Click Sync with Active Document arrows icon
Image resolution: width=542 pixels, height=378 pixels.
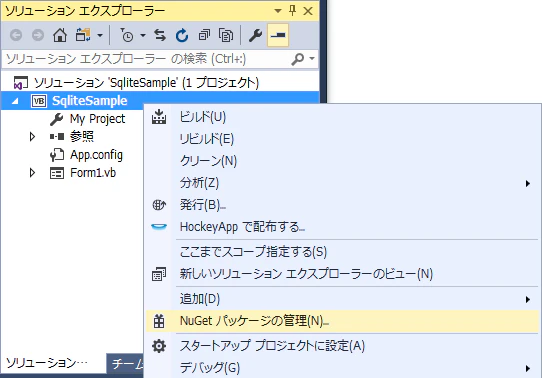pos(160,35)
